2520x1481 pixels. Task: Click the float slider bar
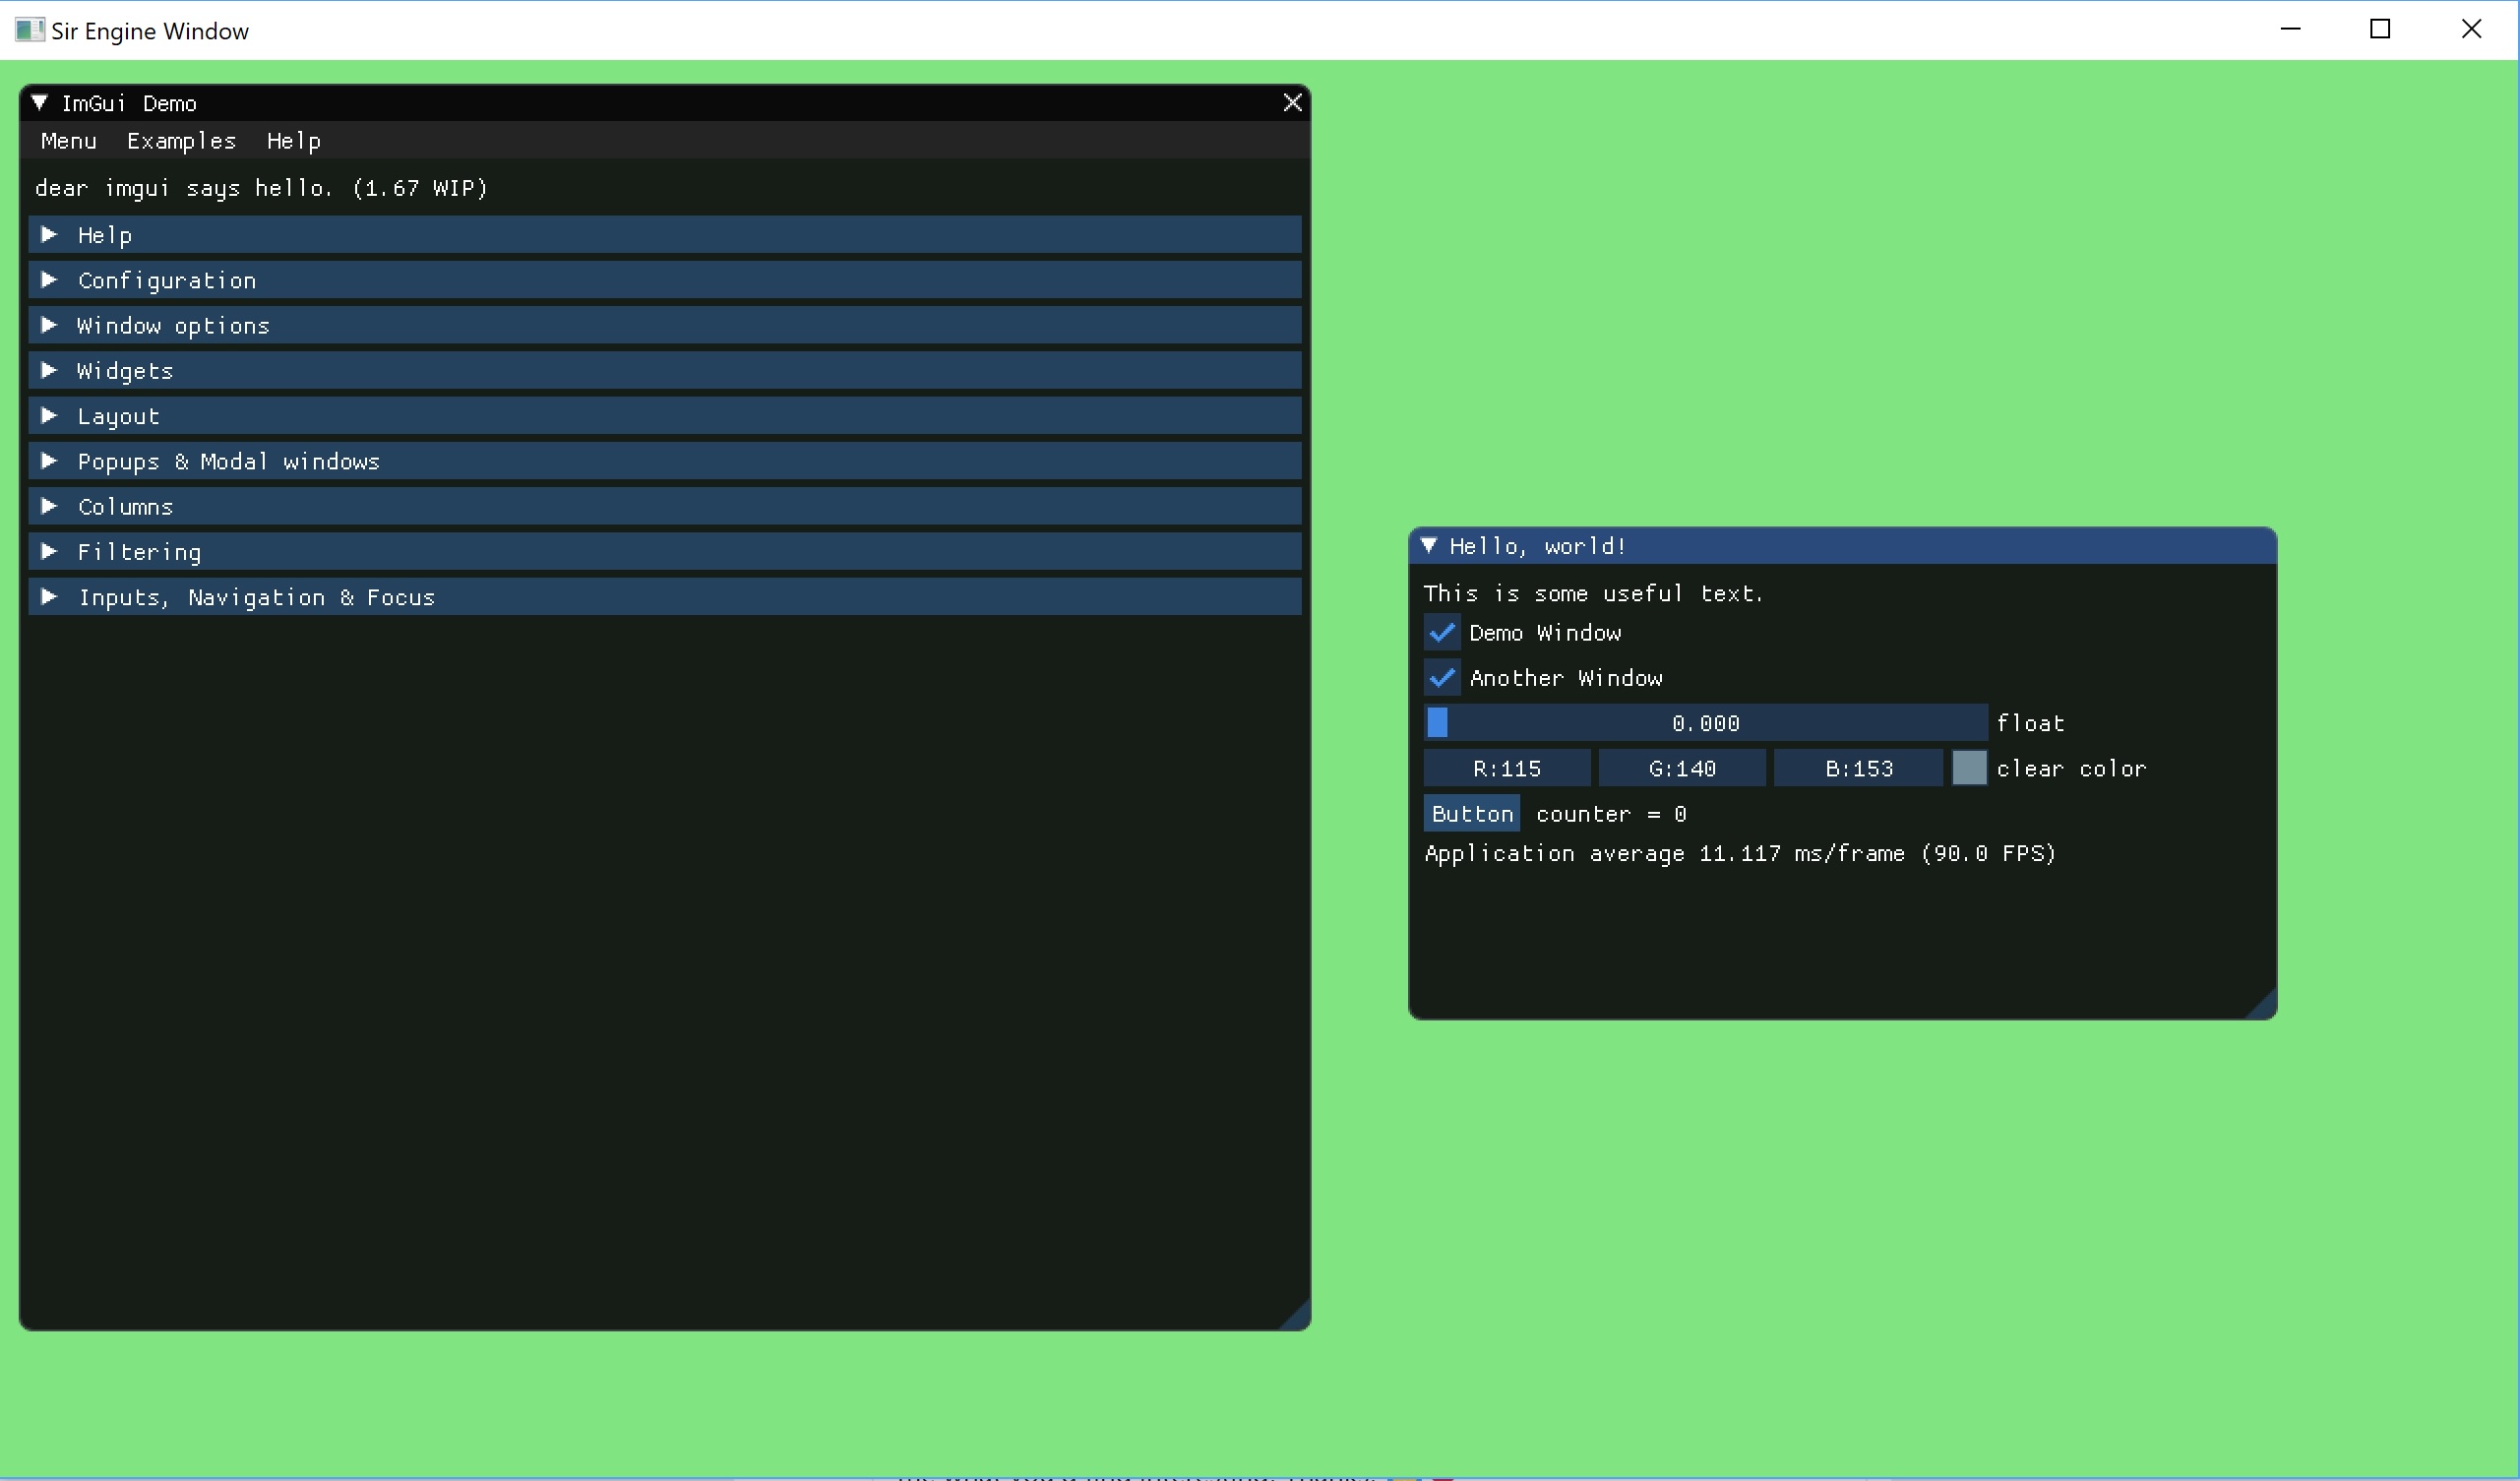point(1705,723)
